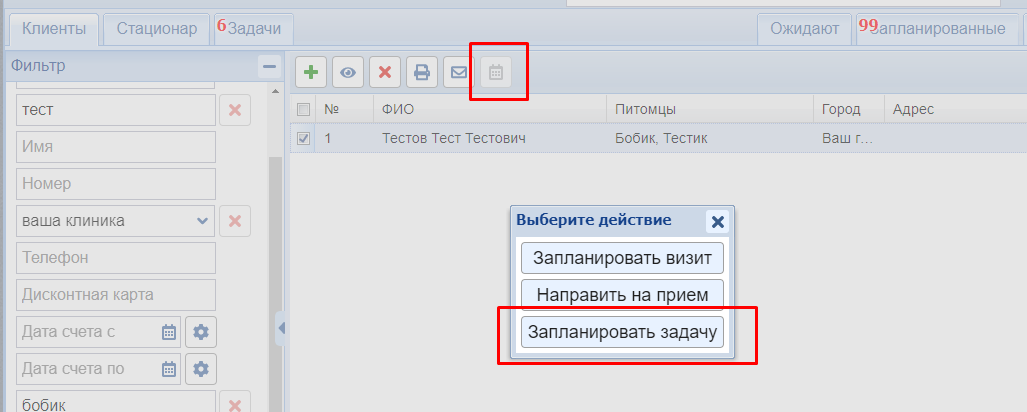The image size is (1027, 412).
Task: Collapse the left sidebar using splitter arrow
Action: [281, 328]
